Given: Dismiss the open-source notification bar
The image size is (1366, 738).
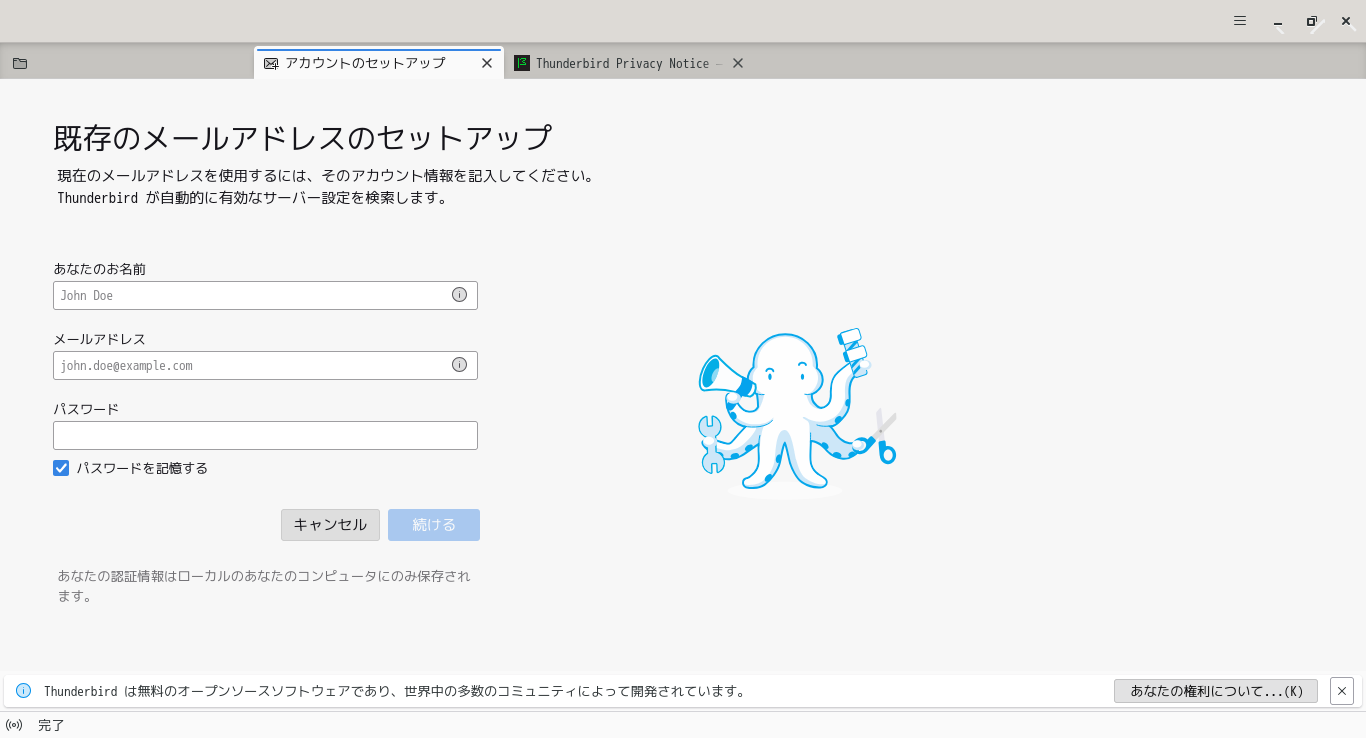Looking at the screenshot, I should point(1342,691).
